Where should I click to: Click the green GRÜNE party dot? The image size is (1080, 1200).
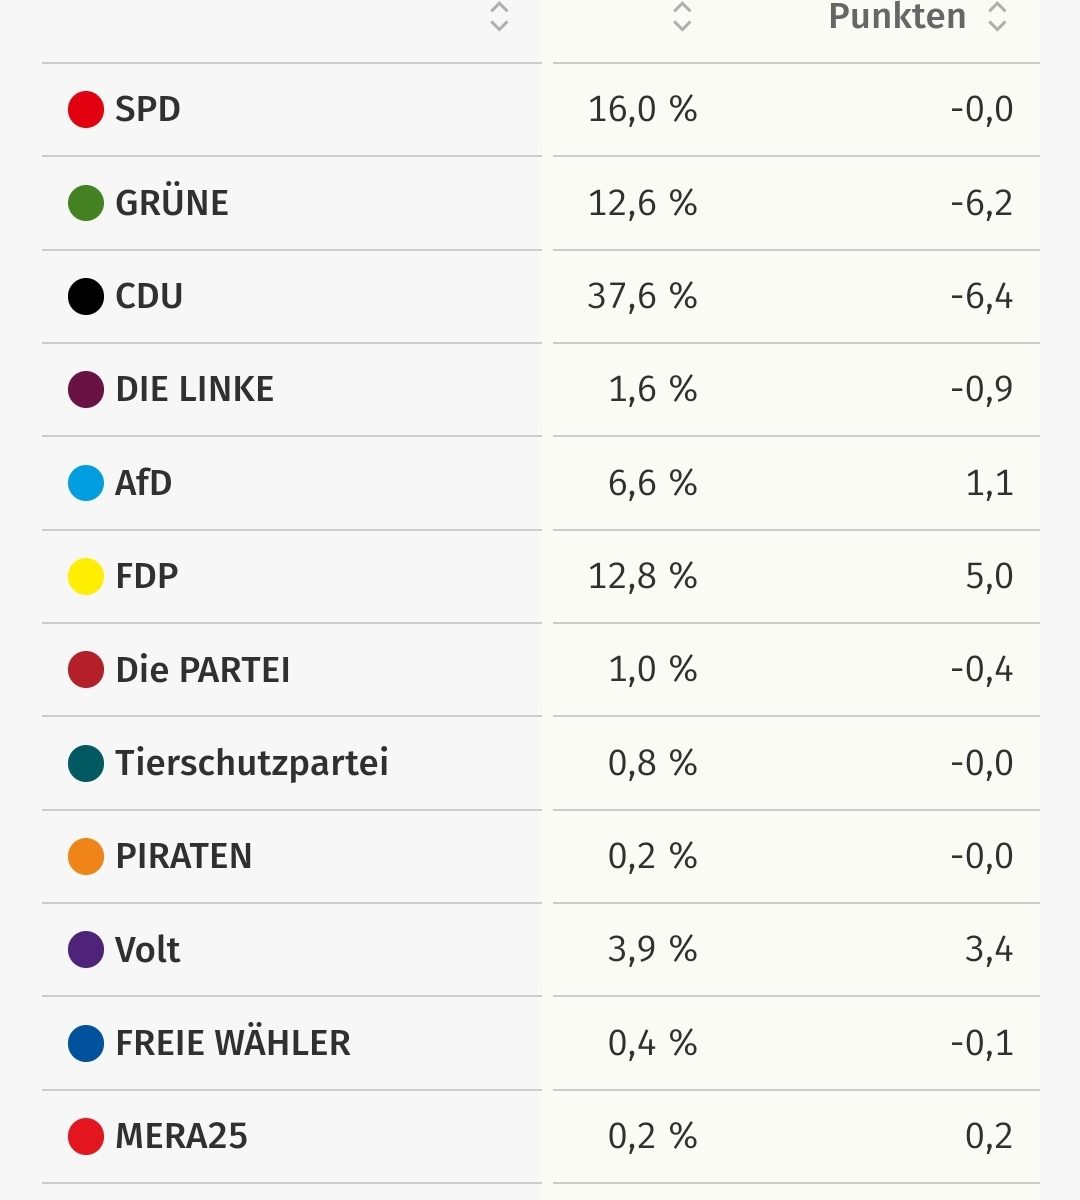tap(86, 202)
